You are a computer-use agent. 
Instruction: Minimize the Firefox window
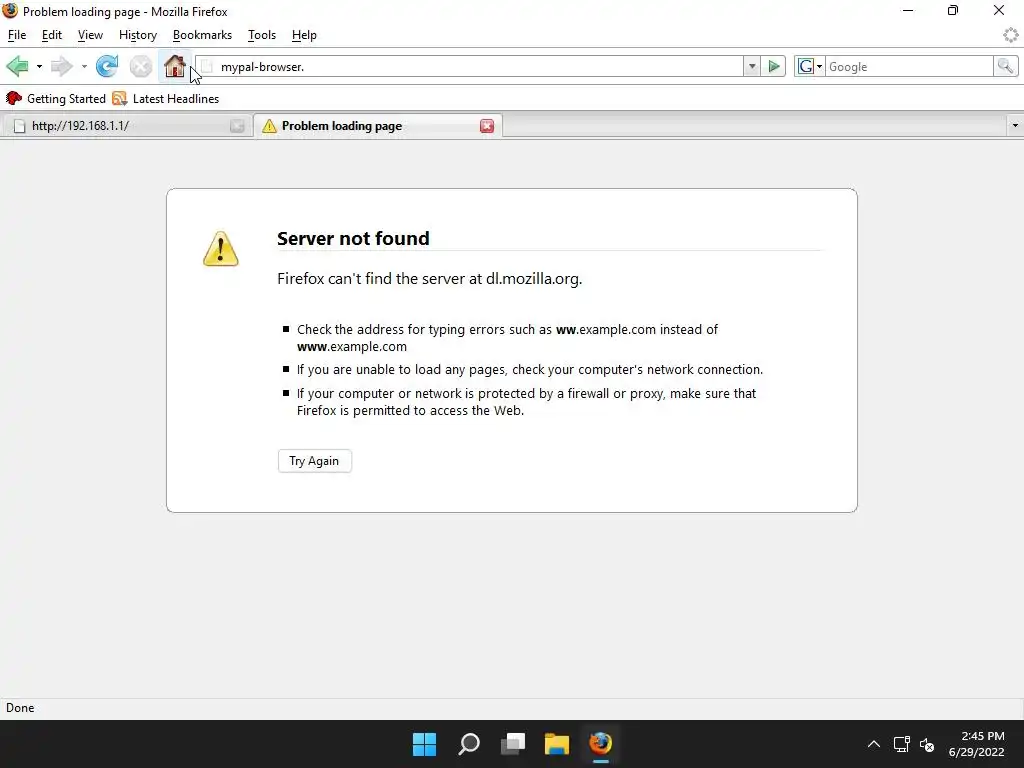coord(908,10)
